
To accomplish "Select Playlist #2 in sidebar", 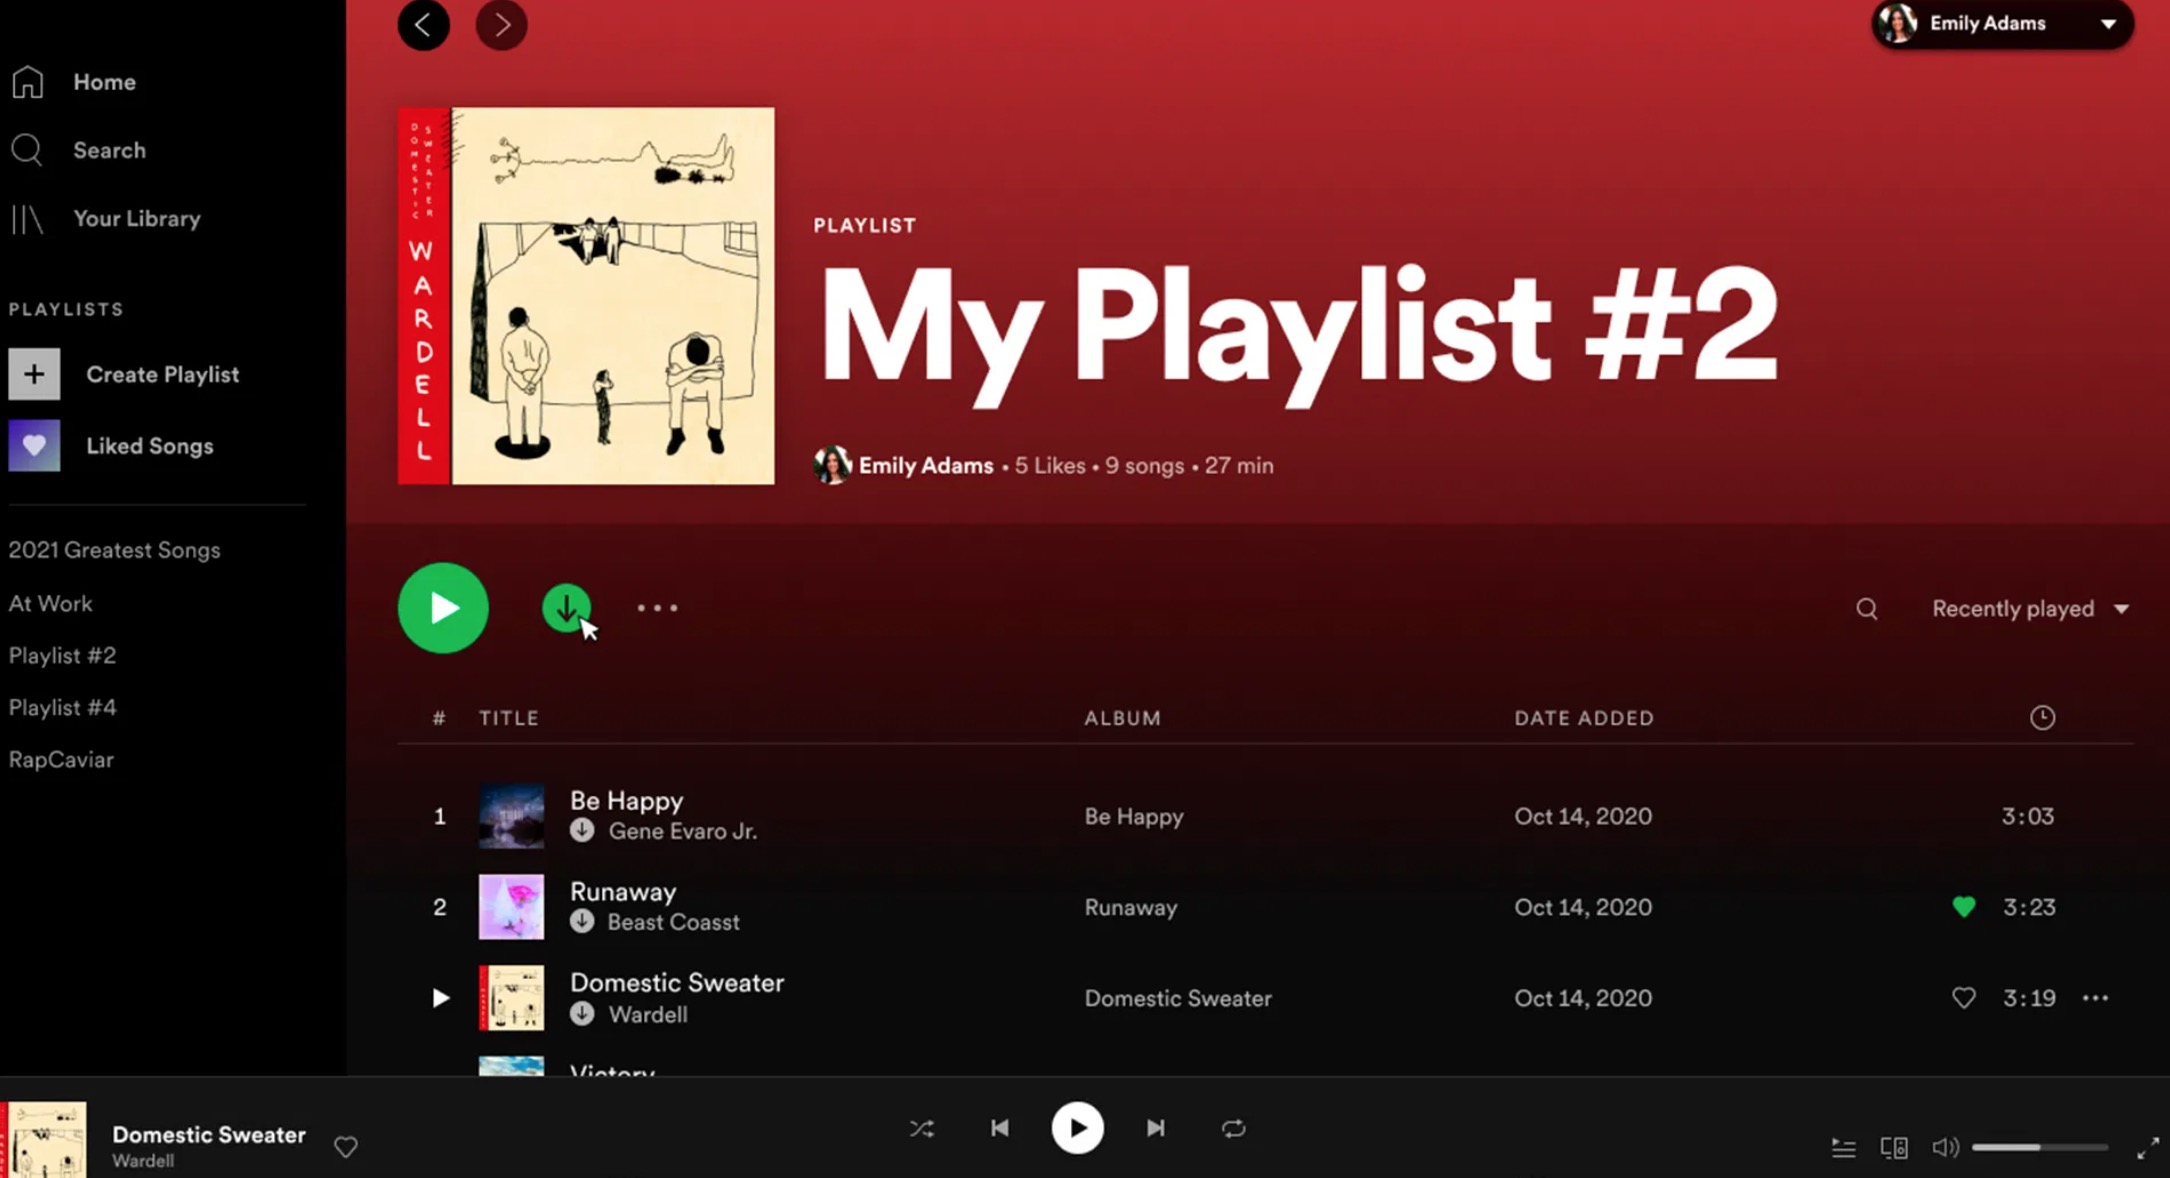I will tap(62, 656).
